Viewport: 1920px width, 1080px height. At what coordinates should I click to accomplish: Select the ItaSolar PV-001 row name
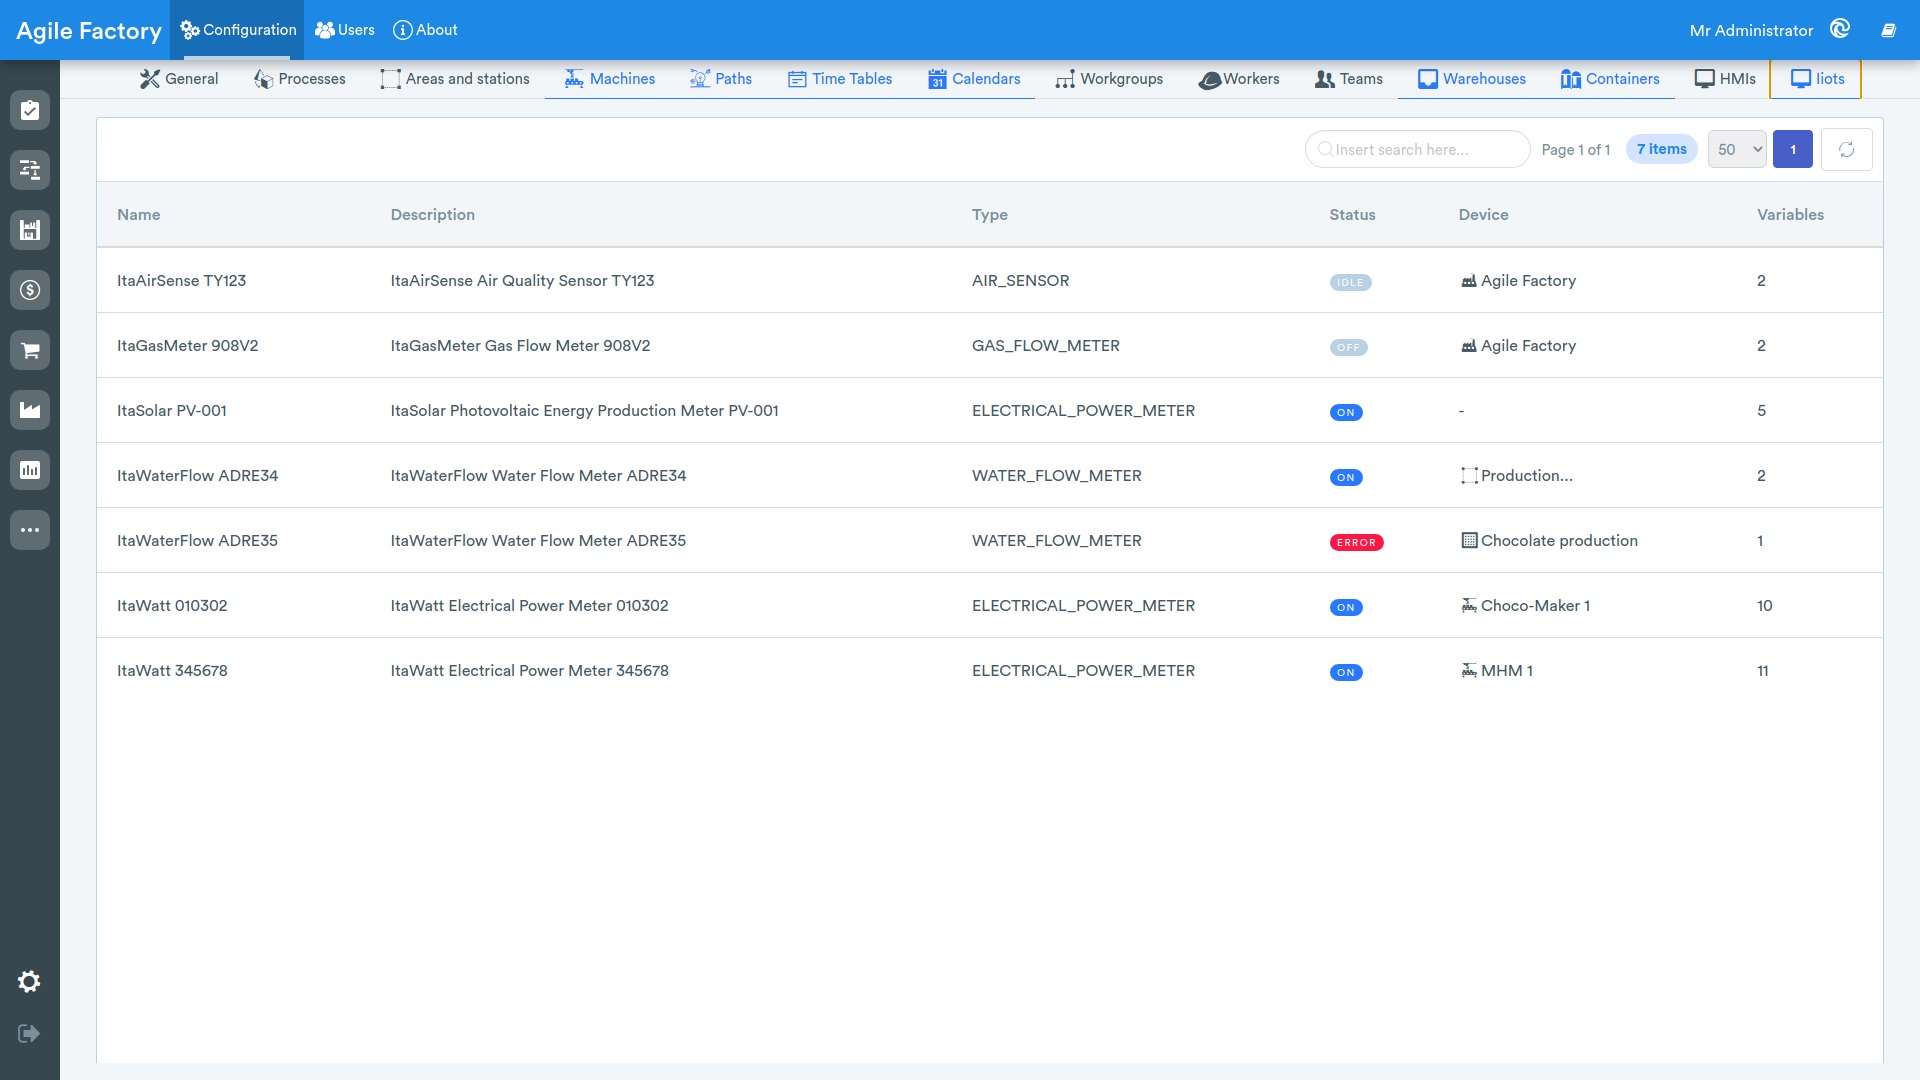tap(172, 411)
